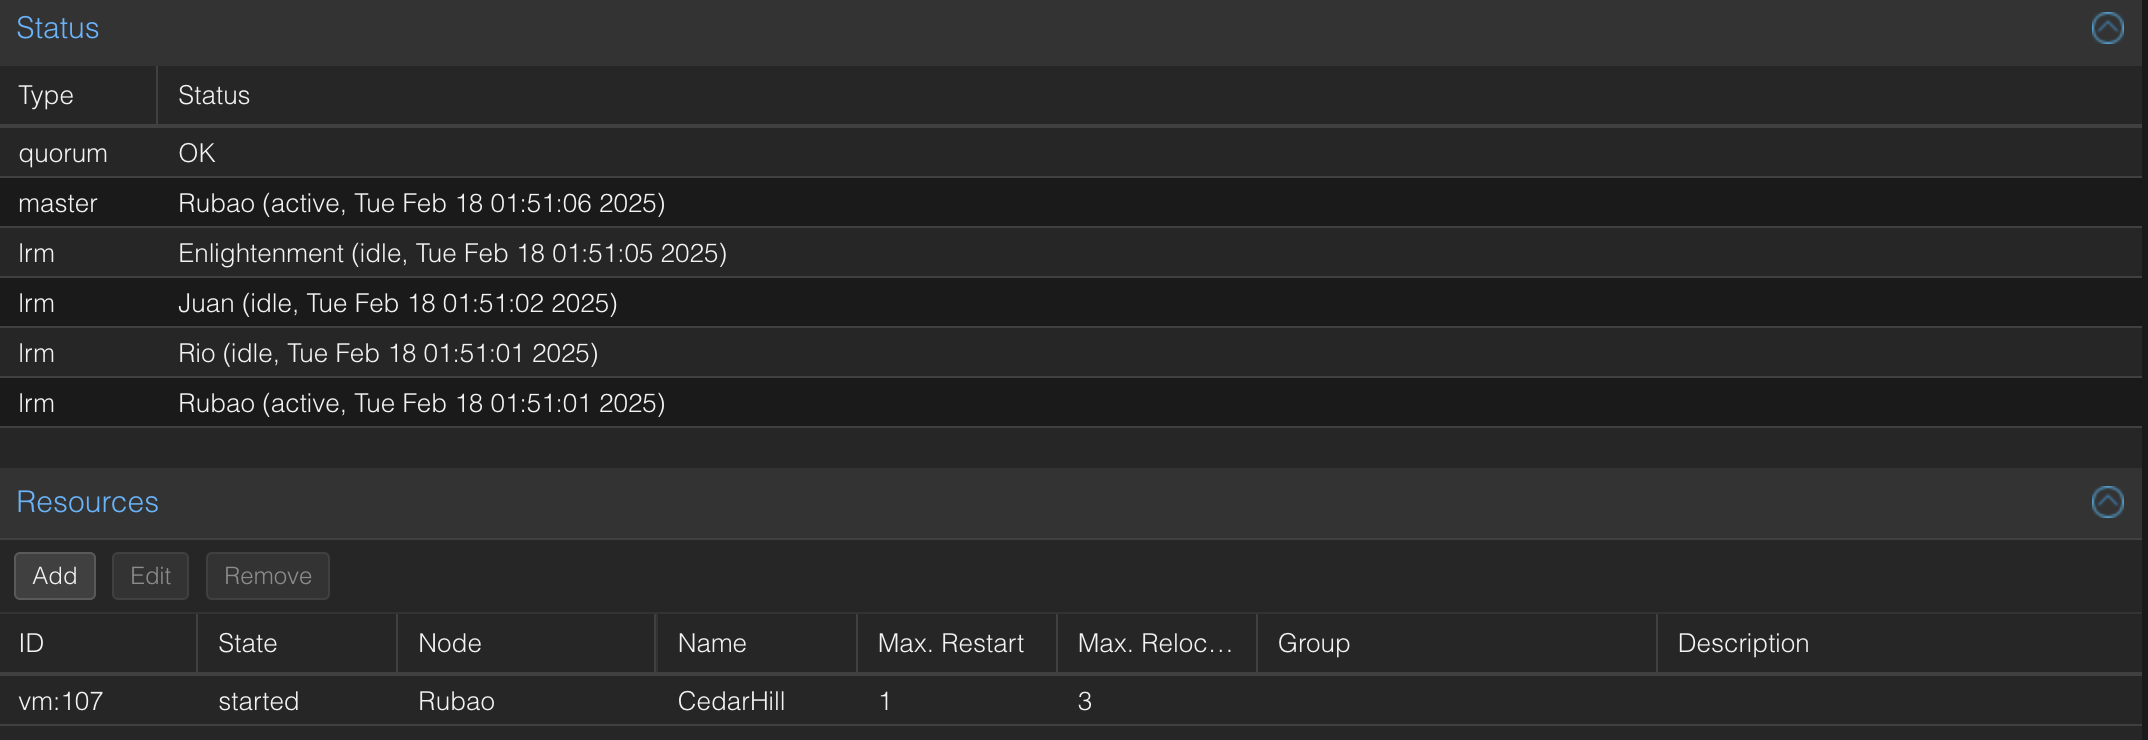2148x740 pixels.
Task: Select the lrm Enlightenment idle row
Action: coord(1070,253)
